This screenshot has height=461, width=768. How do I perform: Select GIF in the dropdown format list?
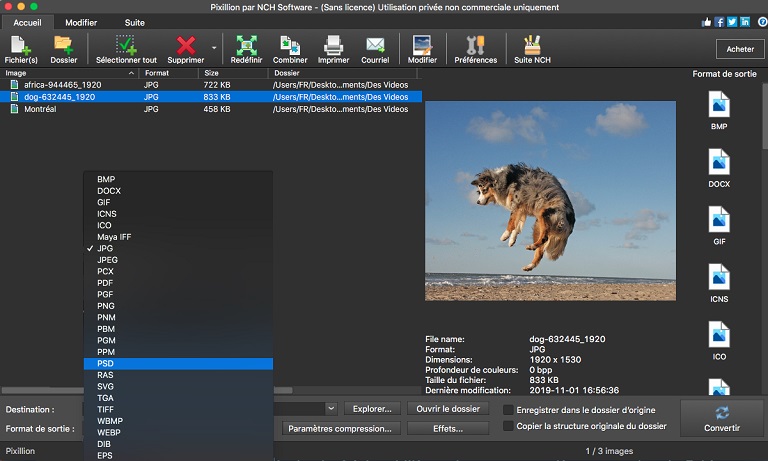(x=178, y=202)
